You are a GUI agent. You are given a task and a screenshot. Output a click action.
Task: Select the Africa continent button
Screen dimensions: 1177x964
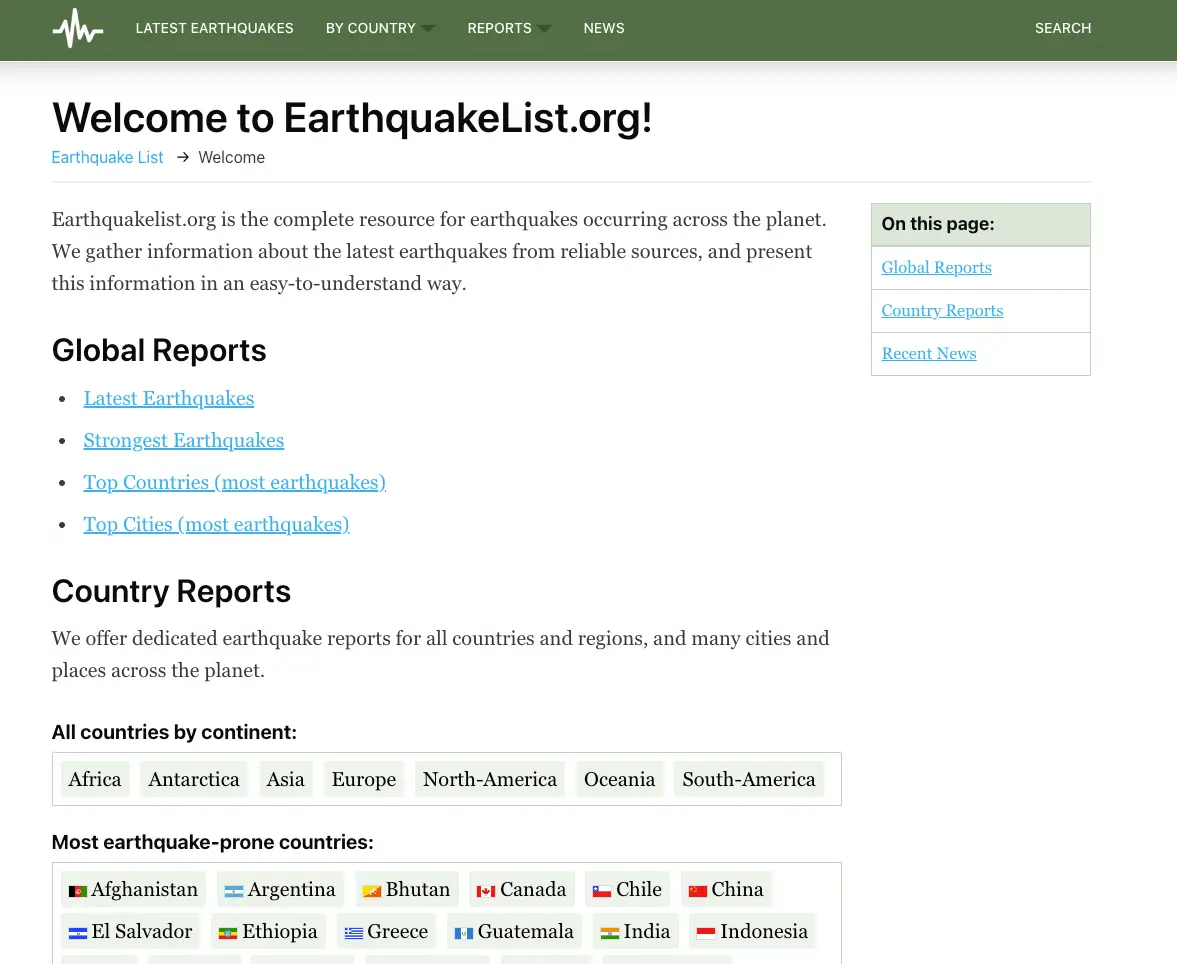click(95, 779)
